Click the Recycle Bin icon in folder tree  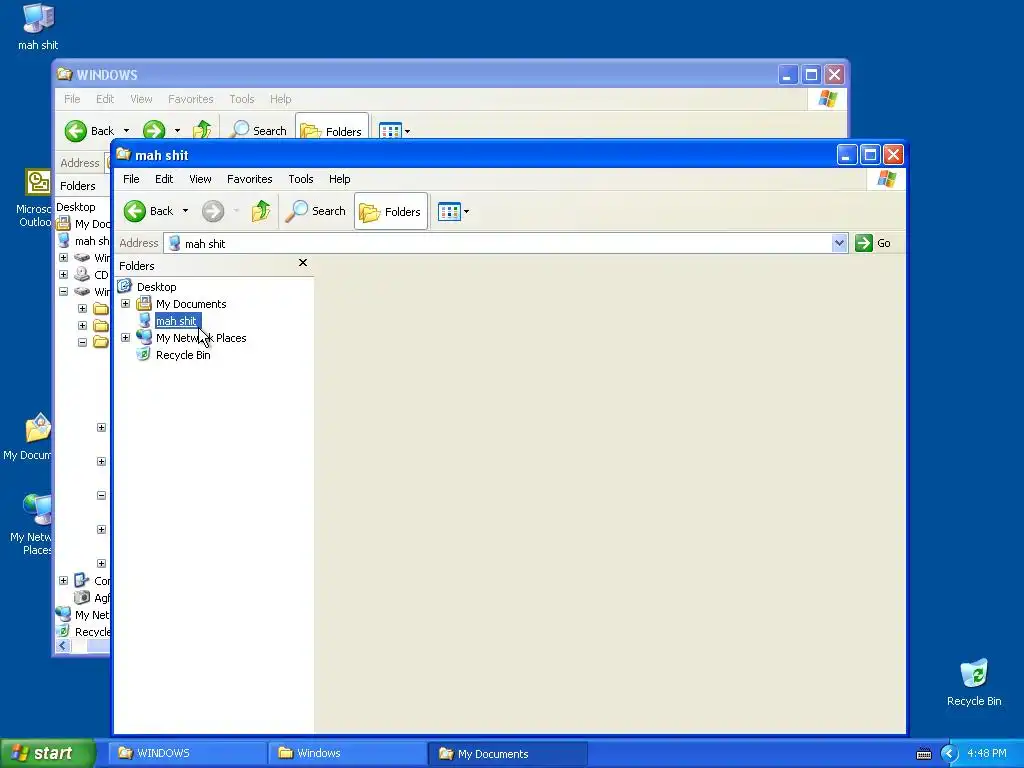144,354
